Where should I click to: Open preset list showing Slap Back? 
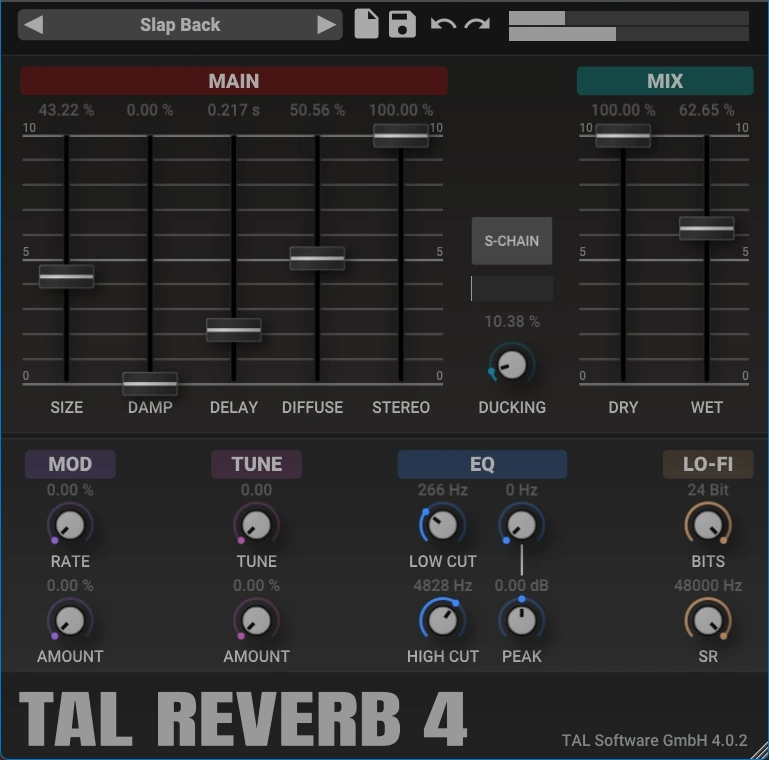click(x=180, y=25)
